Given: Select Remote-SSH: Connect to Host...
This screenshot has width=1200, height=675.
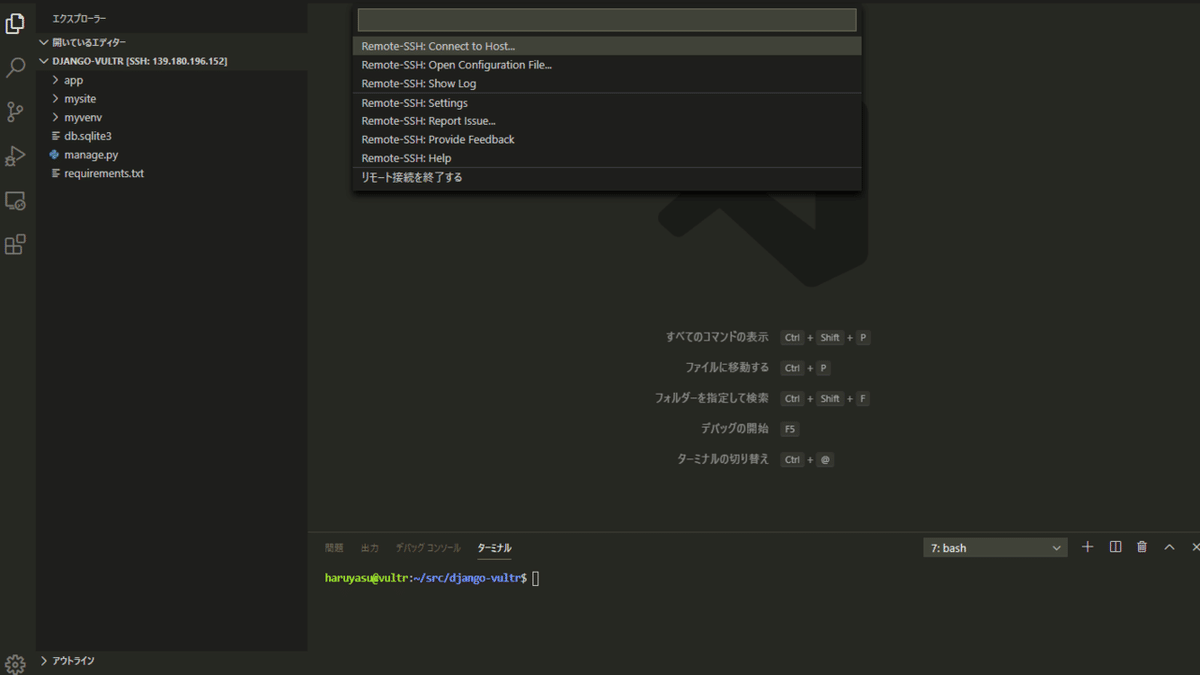Looking at the screenshot, I should (607, 46).
